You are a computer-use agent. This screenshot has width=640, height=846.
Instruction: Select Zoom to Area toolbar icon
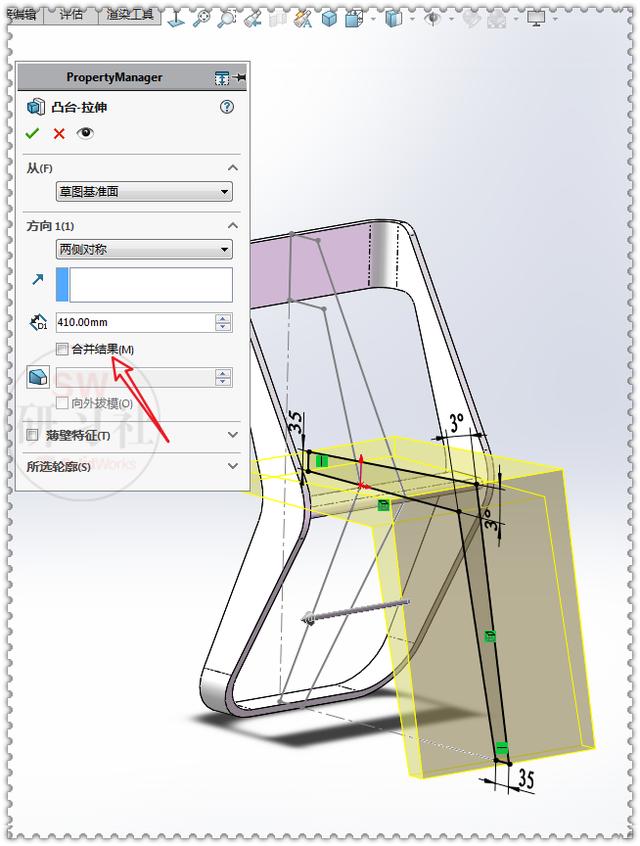click(227, 18)
